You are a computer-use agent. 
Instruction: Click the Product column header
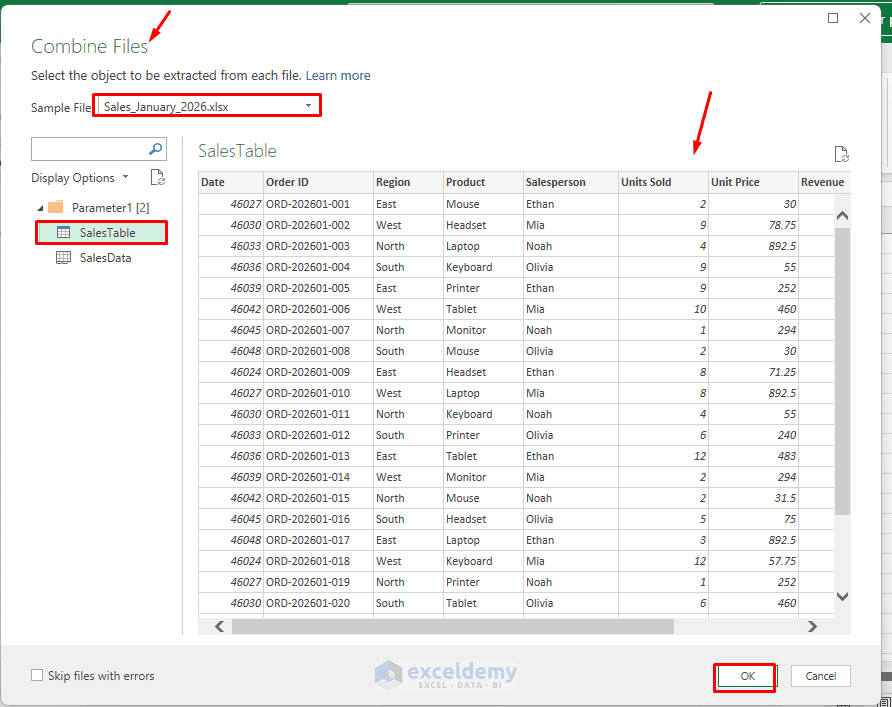coord(483,182)
